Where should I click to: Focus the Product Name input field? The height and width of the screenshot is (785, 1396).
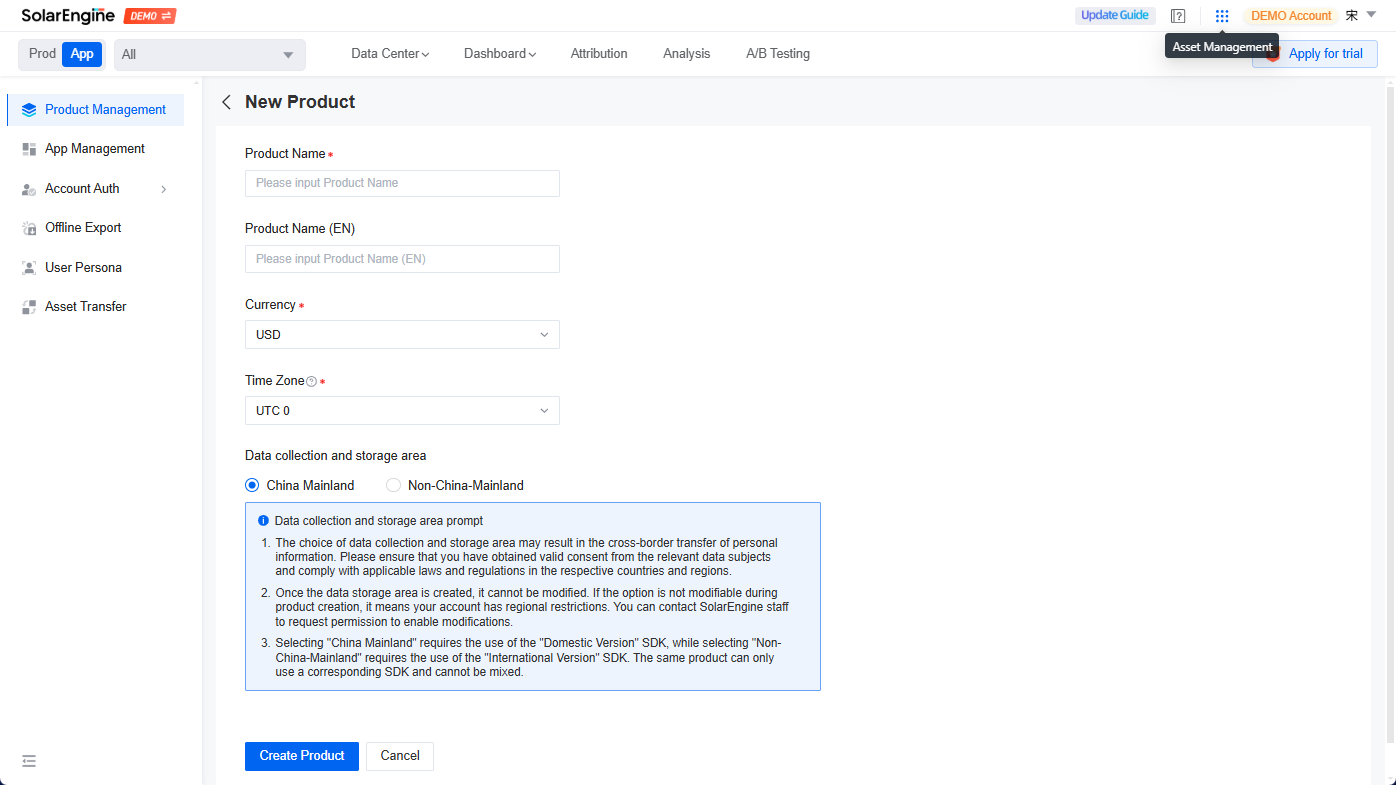pos(401,183)
